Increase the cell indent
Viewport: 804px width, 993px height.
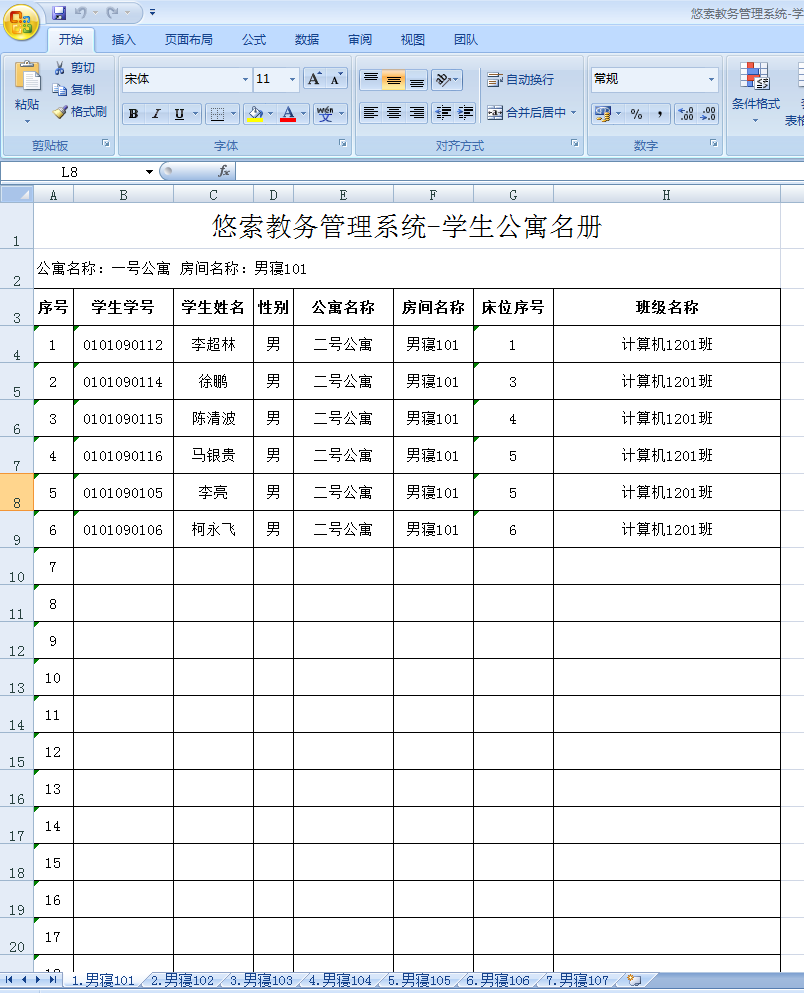tap(465, 113)
